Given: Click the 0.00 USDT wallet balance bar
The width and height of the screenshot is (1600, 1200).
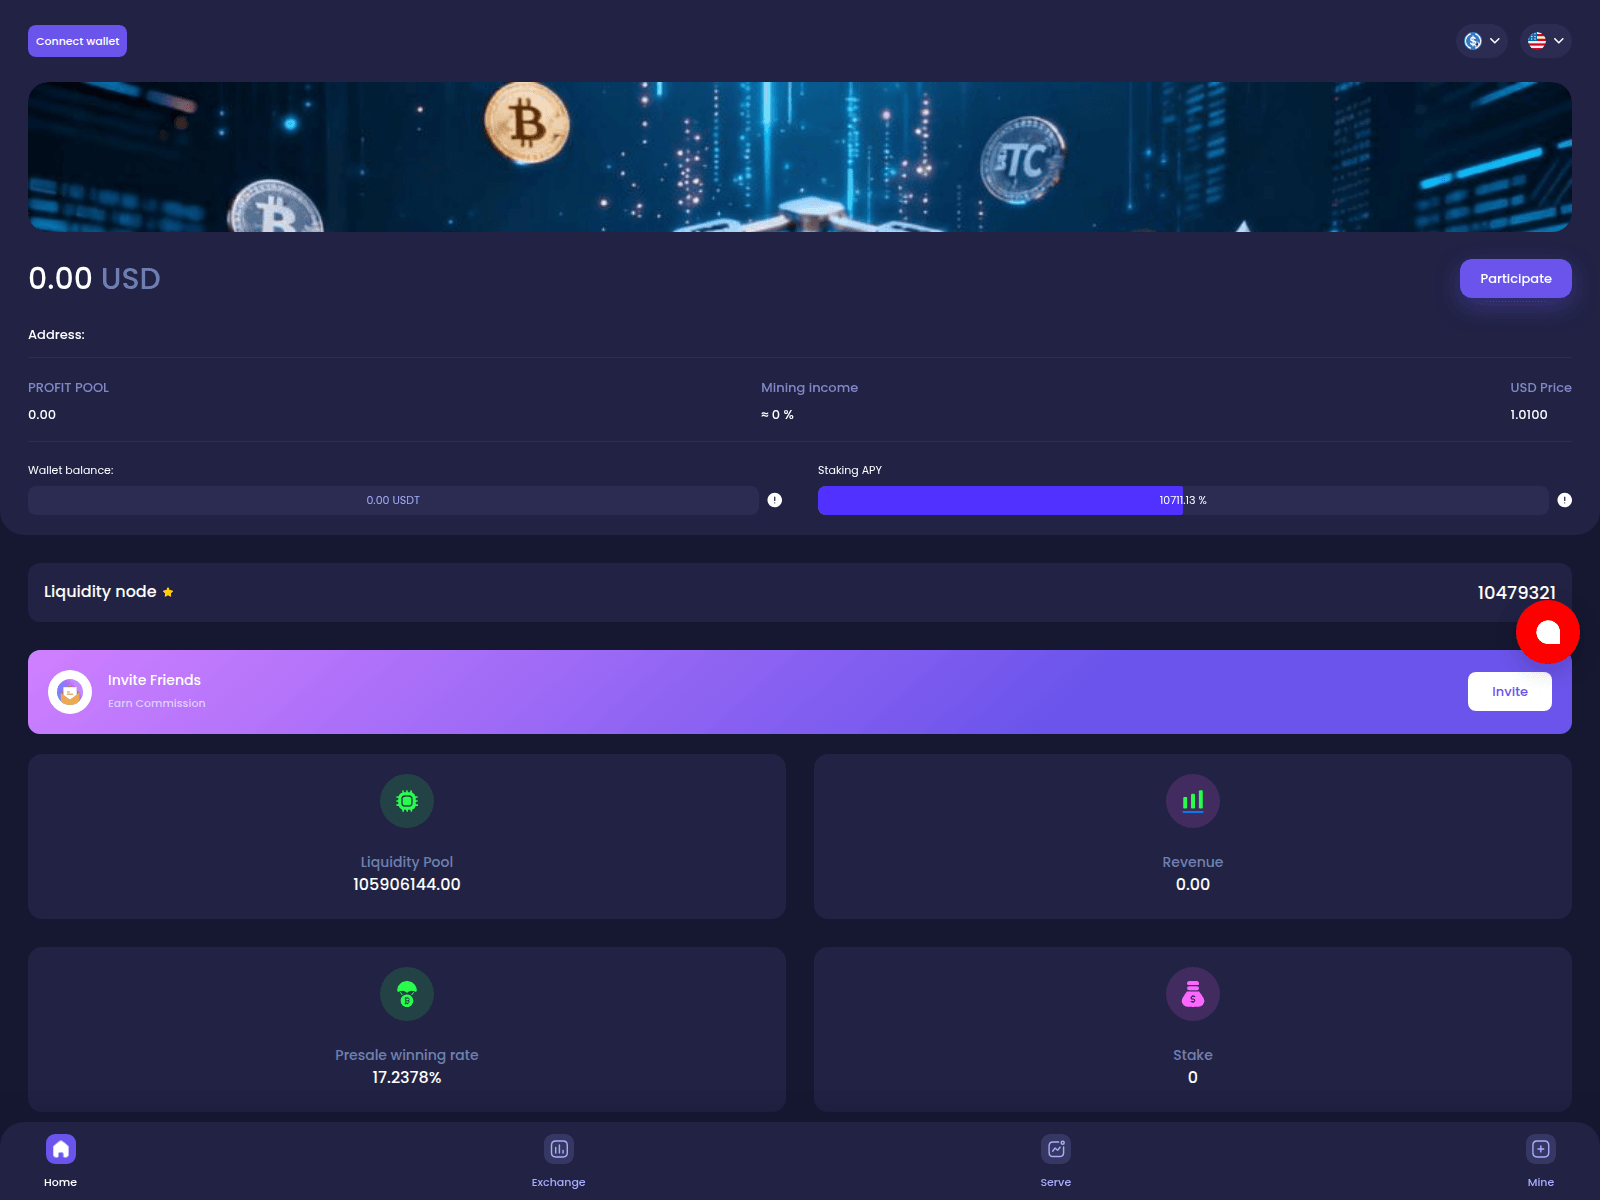Looking at the screenshot, I should (393, 500).
